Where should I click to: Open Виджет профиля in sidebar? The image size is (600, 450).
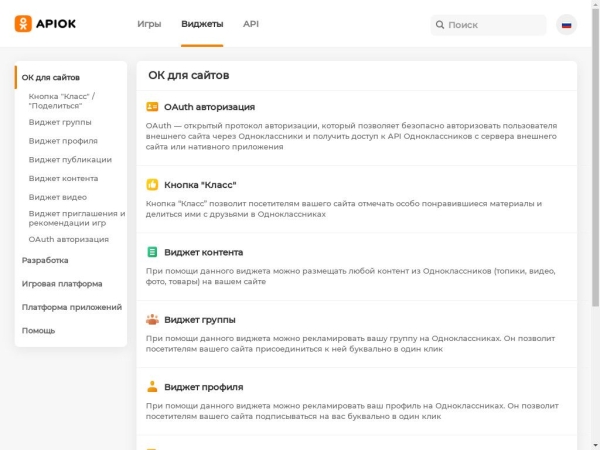pos(63,141)
